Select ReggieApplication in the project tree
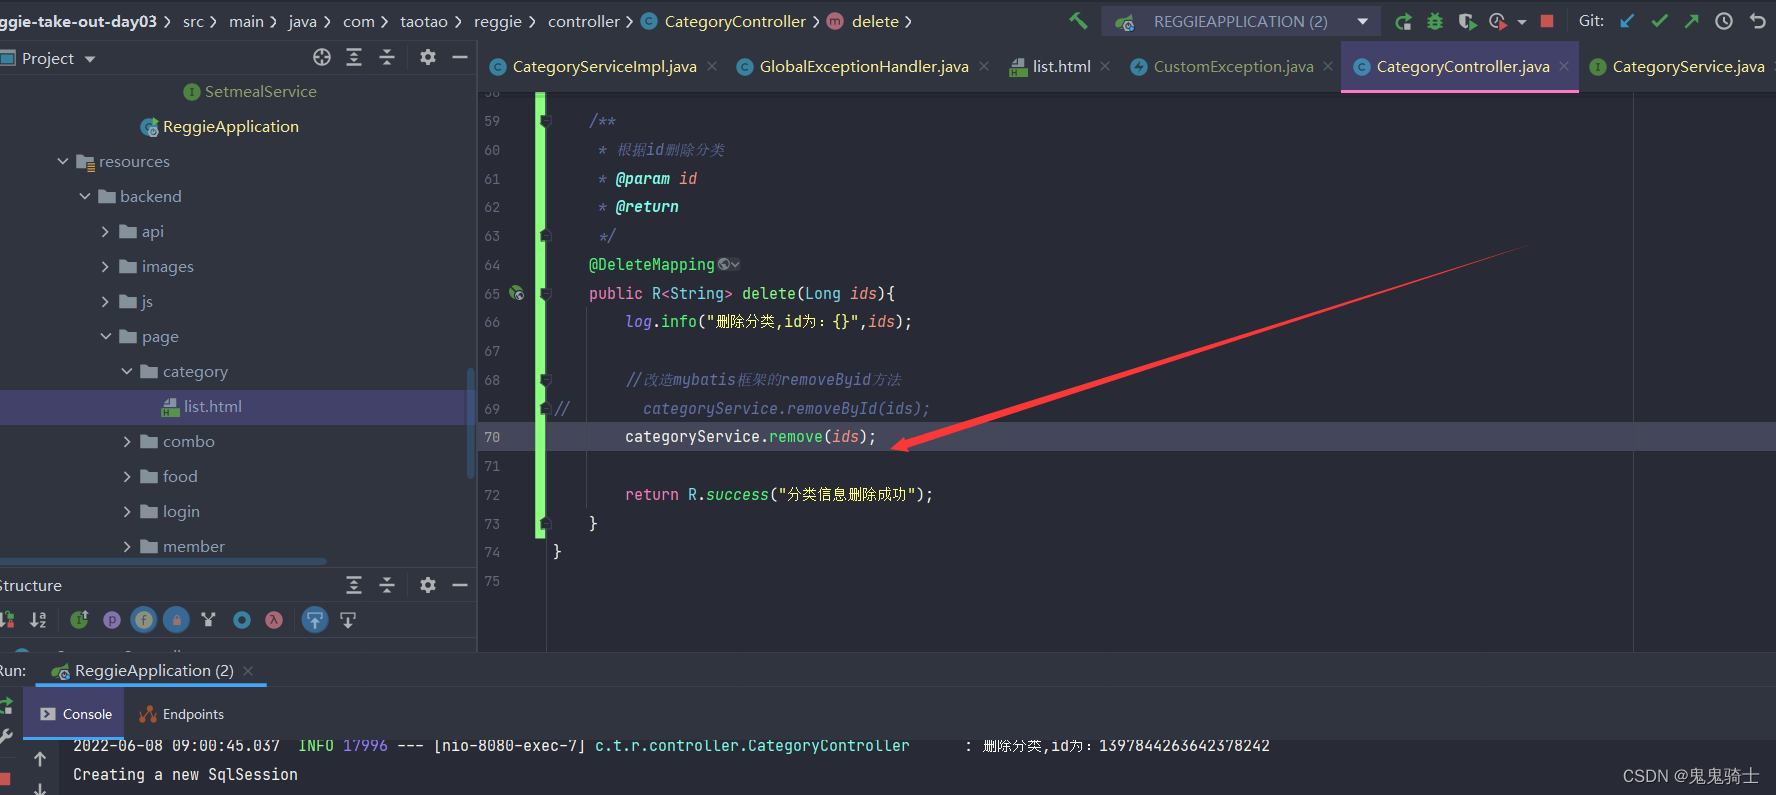Screen dimensions: 1776x795 click(230, 126)
